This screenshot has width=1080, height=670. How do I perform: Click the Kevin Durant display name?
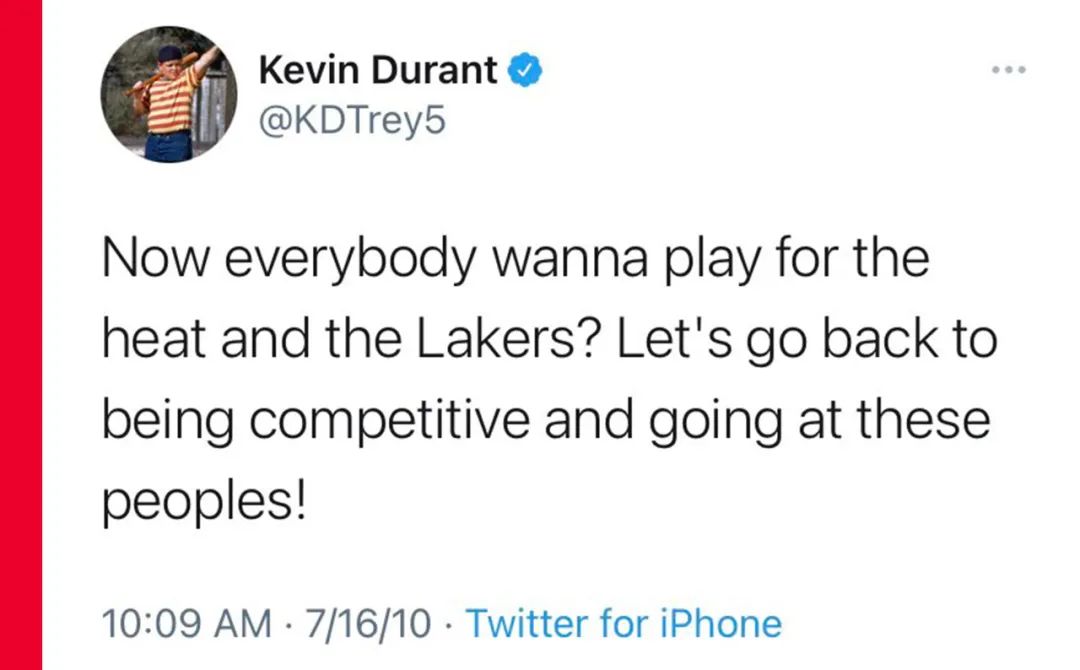(377, 71)
